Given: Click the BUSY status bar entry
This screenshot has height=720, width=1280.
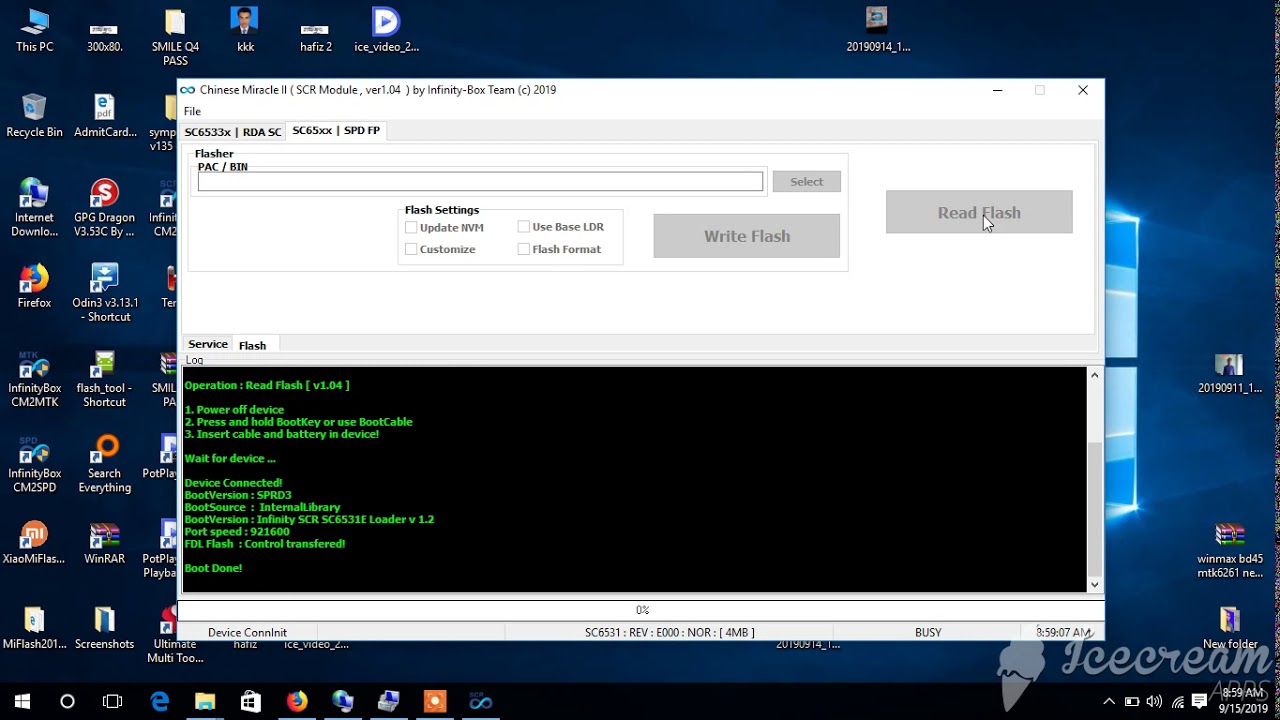Looking at the screenshot, I should 928,632.
